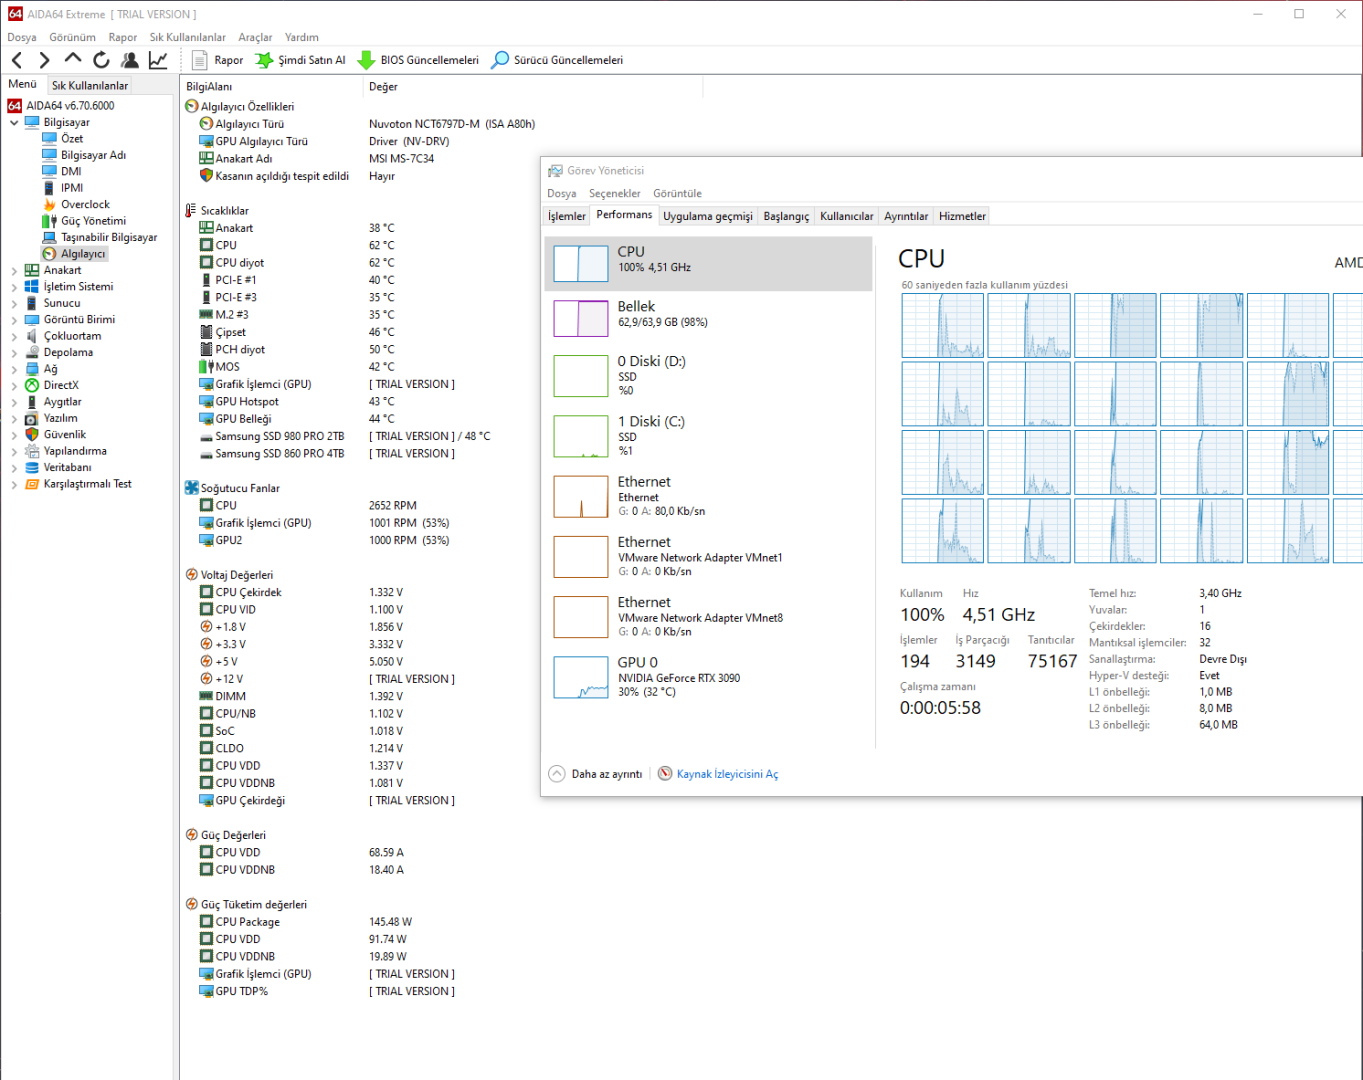Screen dimensions: 1363x1080
Task: Select the CPU performance graph thumbnail
Action: (581, 264)
